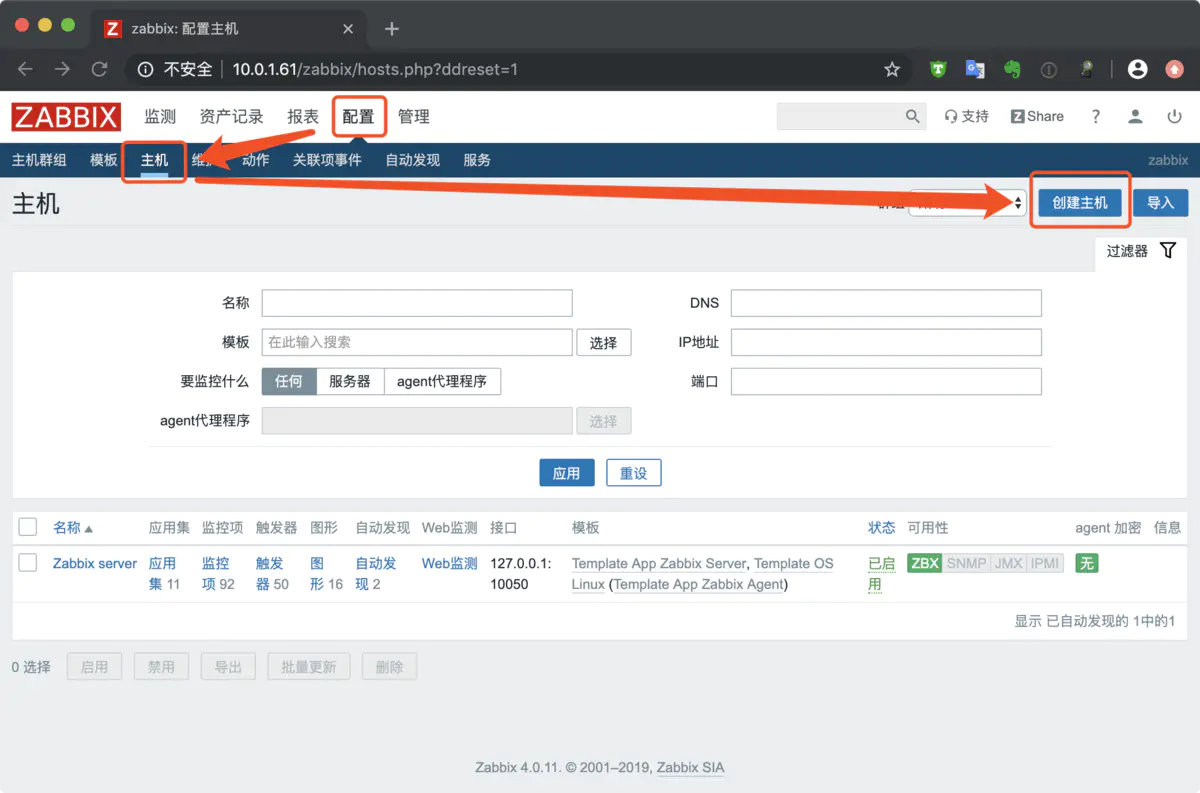Open the help question mark
1200x793 pixels.
tap(1096, 116)
